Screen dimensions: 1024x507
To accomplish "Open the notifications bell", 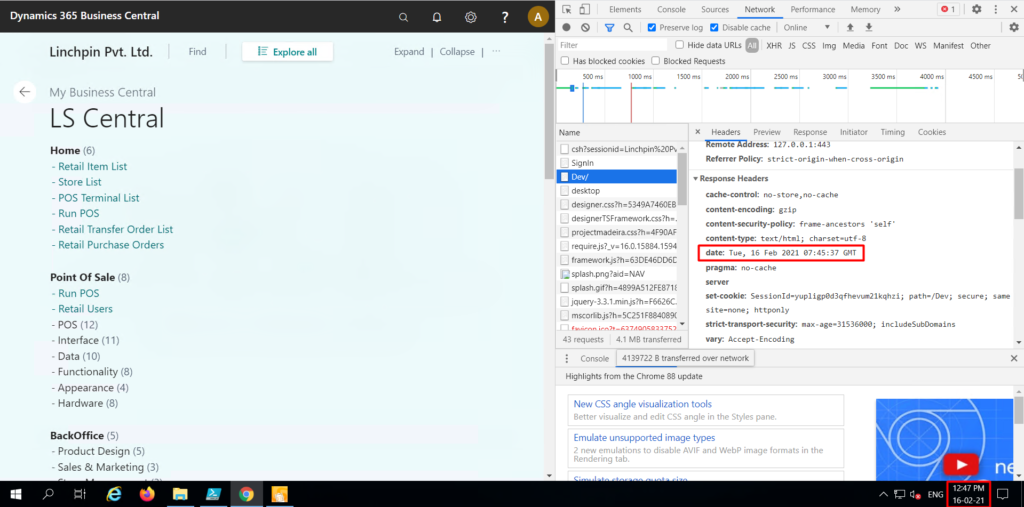I will coord(437,17).
